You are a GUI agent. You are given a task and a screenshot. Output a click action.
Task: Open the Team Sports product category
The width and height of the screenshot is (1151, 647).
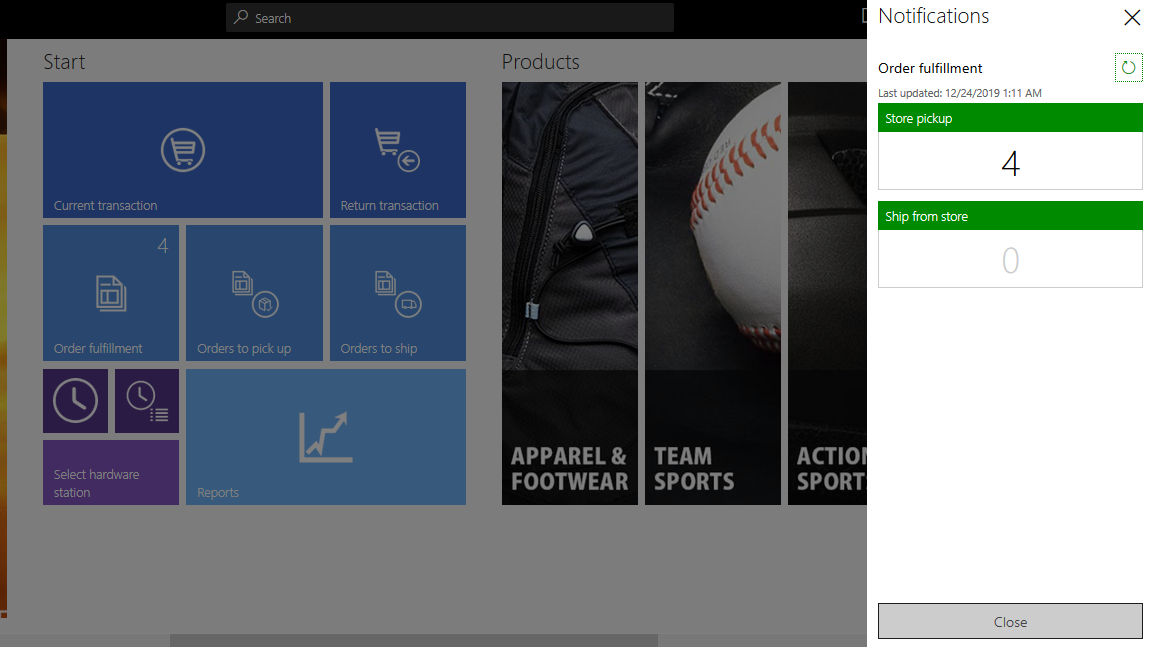point(713,293)
